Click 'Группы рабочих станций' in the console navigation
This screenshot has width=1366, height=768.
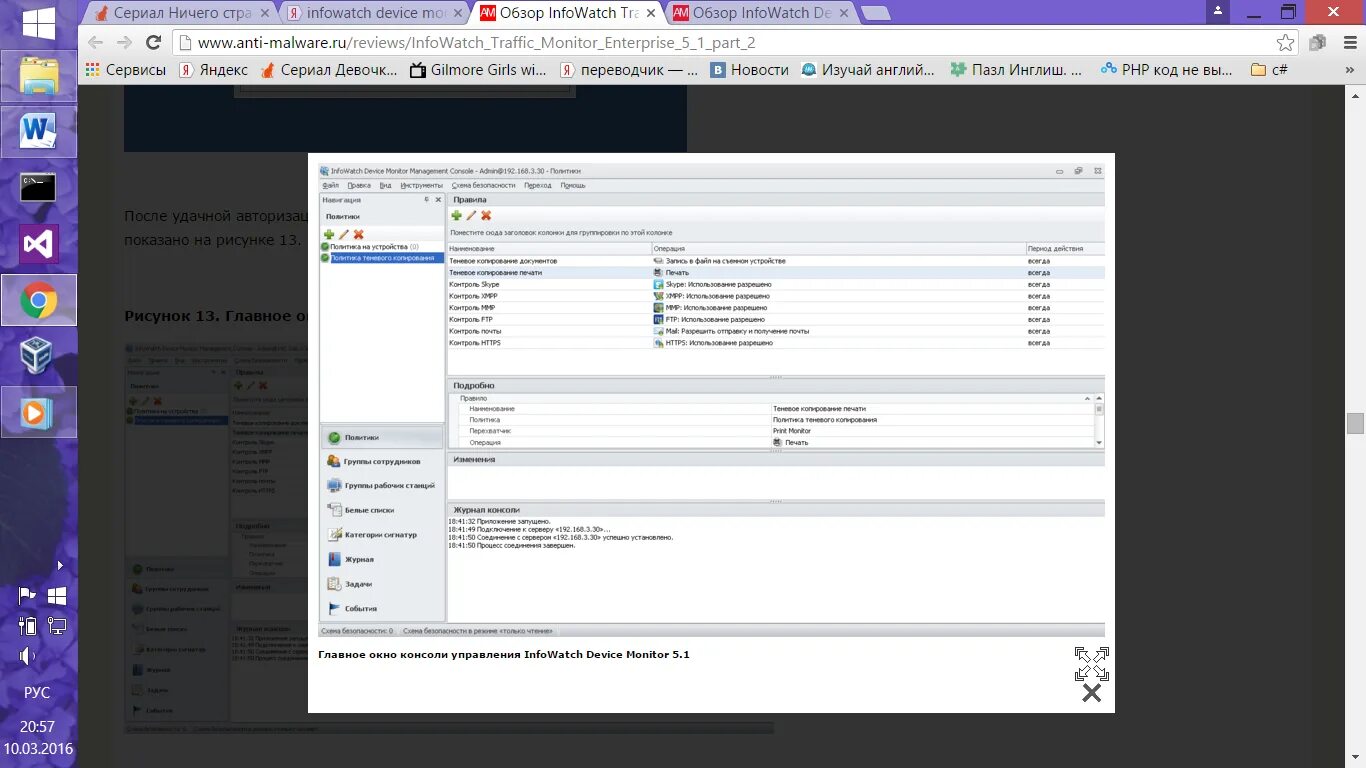click(x=382, y=485)
